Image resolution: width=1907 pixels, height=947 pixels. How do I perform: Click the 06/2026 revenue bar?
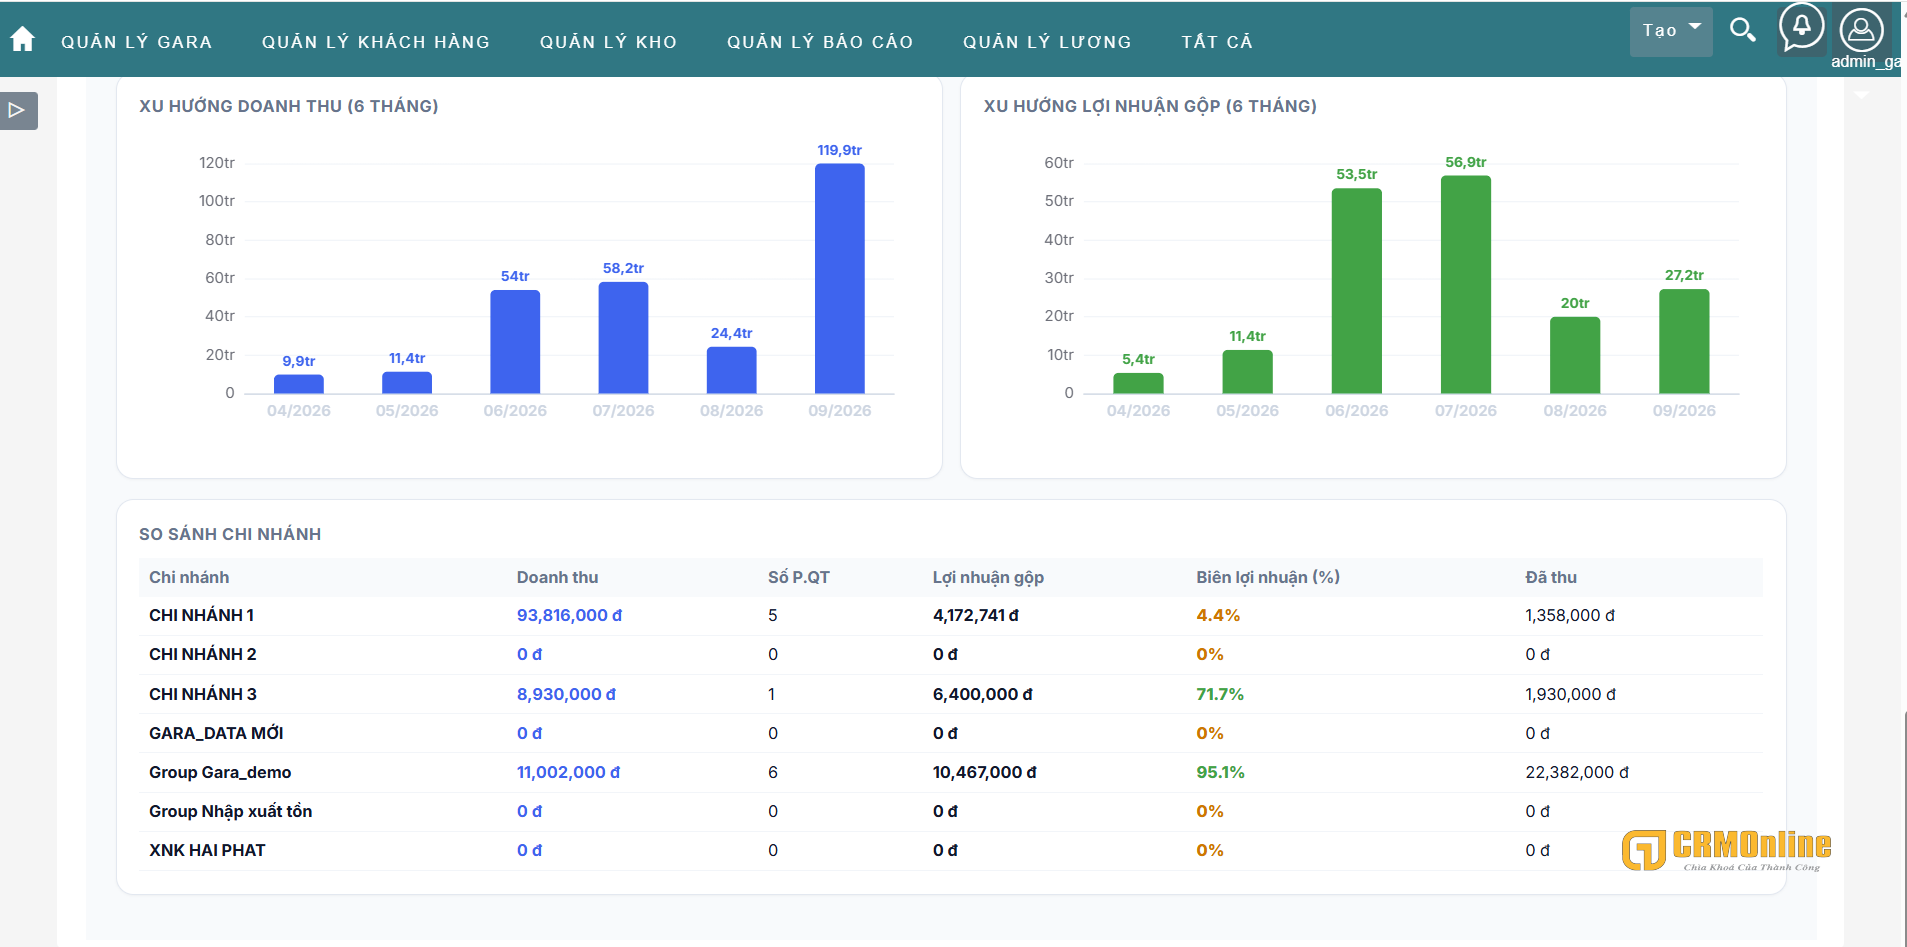coord(515,341)
